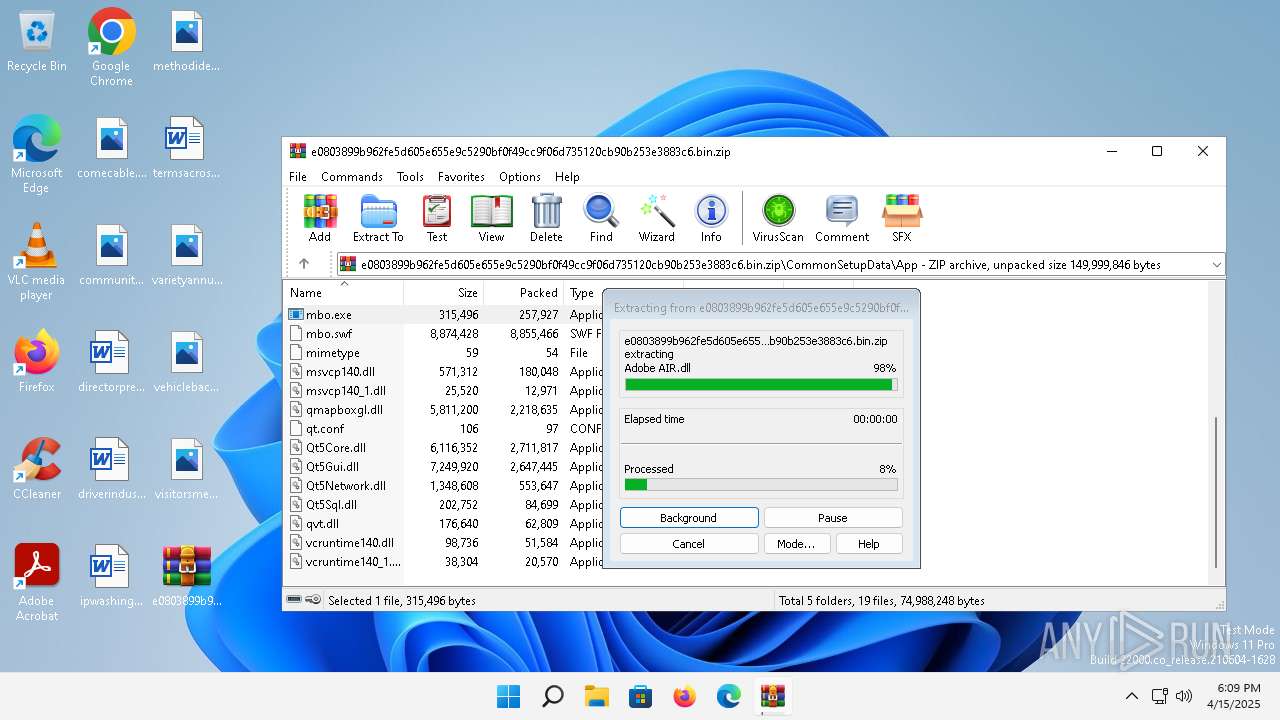Screen dimensions: 1280x720
Task: Open the Favorites menu
Action: (x=461, y=177)
